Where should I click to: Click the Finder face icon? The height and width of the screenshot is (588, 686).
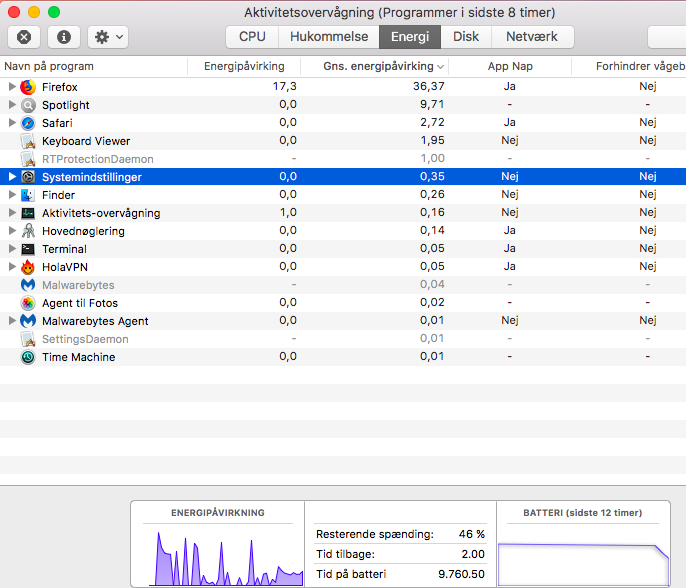[28, 195]
